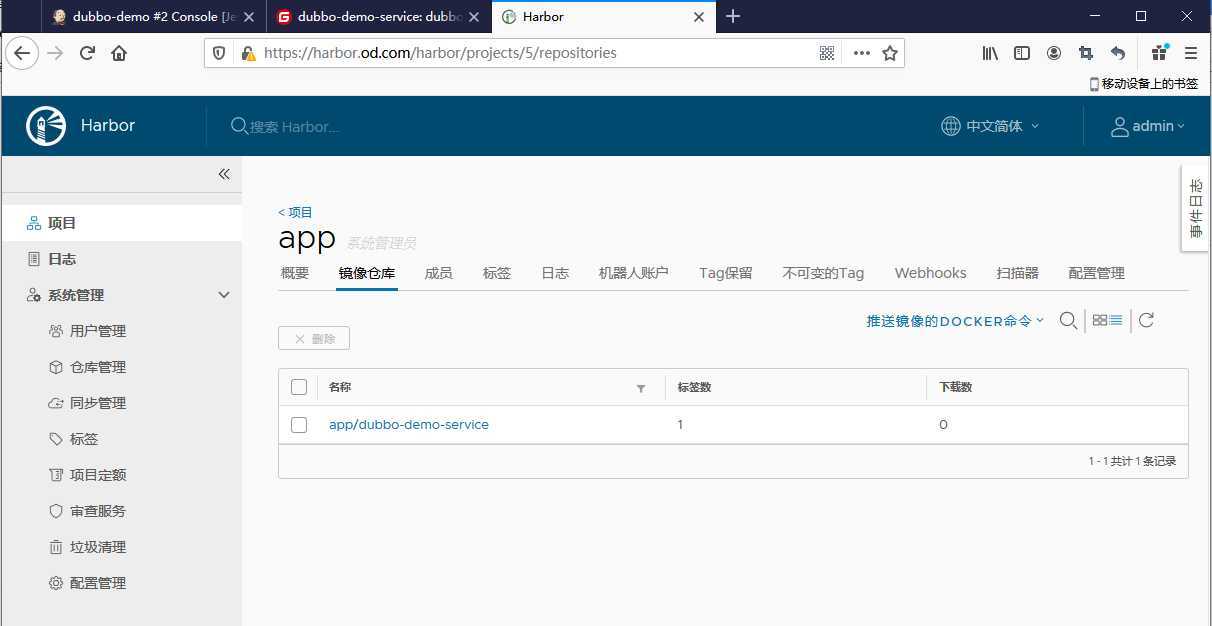Toggle Firefox sidebar view icon
The image size is (1212, 626).
1022,53
